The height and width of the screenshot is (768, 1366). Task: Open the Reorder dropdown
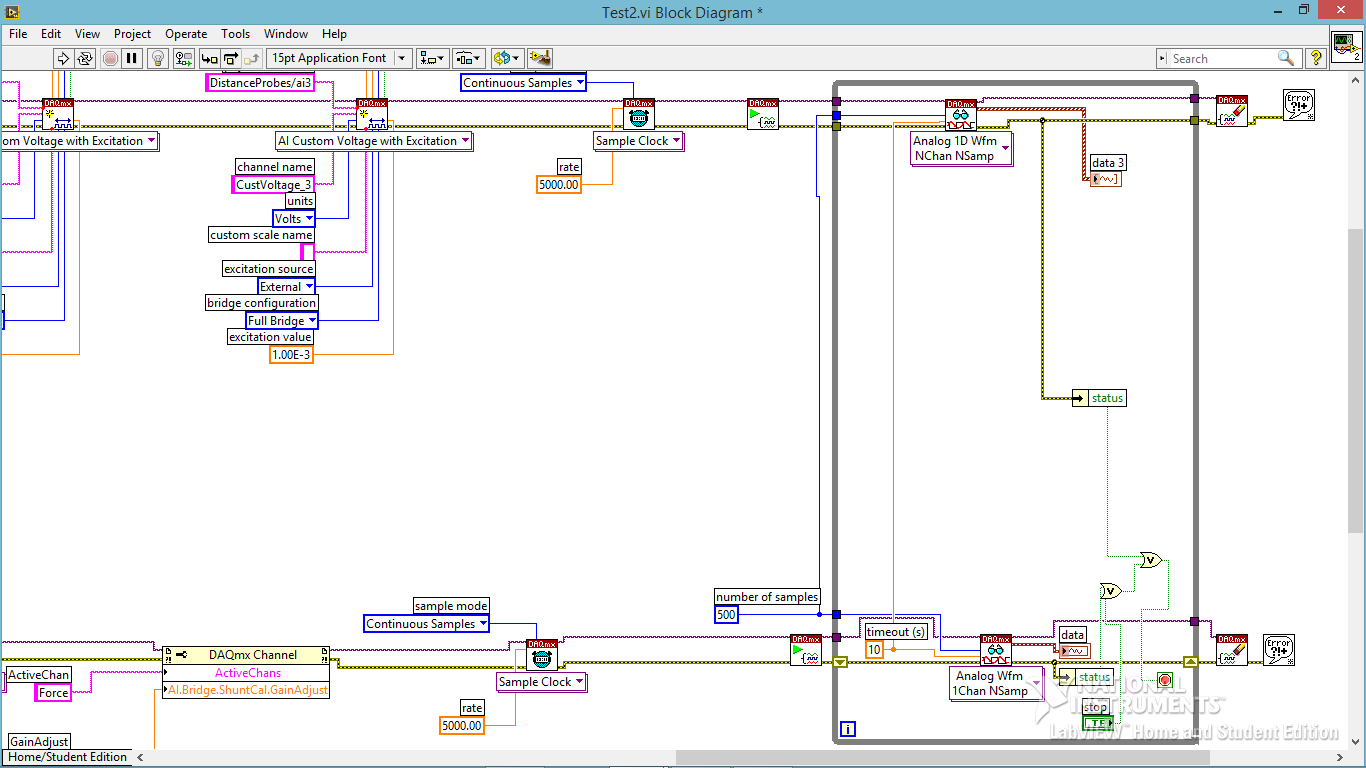(x=506, y=58)
